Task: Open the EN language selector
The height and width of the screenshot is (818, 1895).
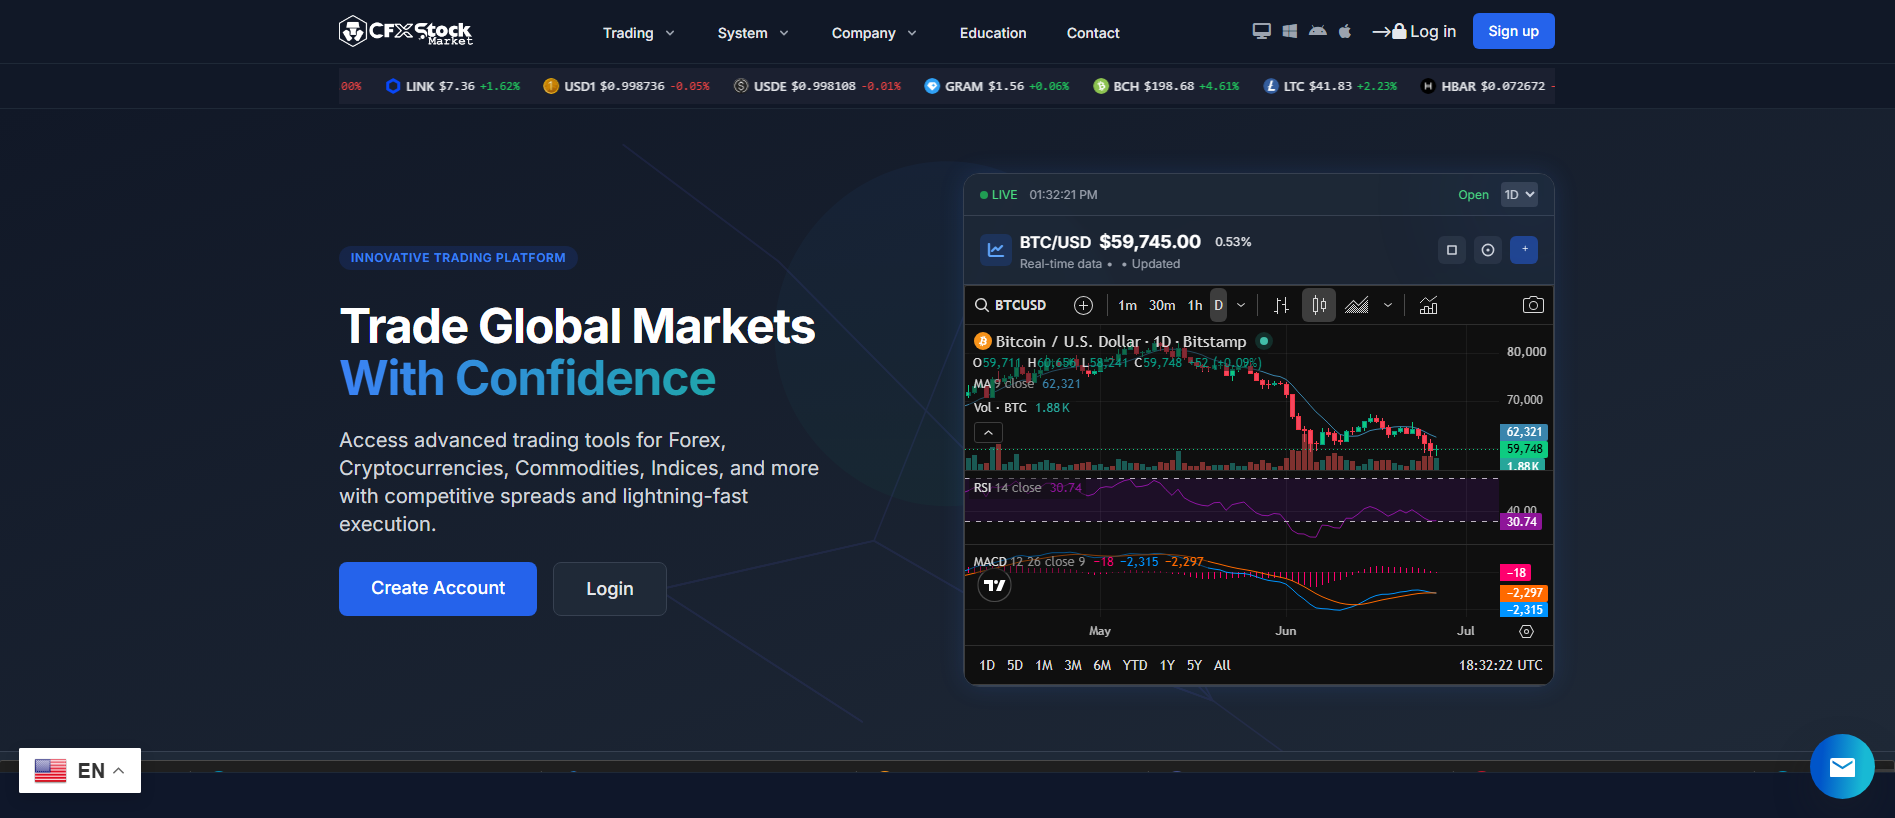Action: (x=80, y=770)
